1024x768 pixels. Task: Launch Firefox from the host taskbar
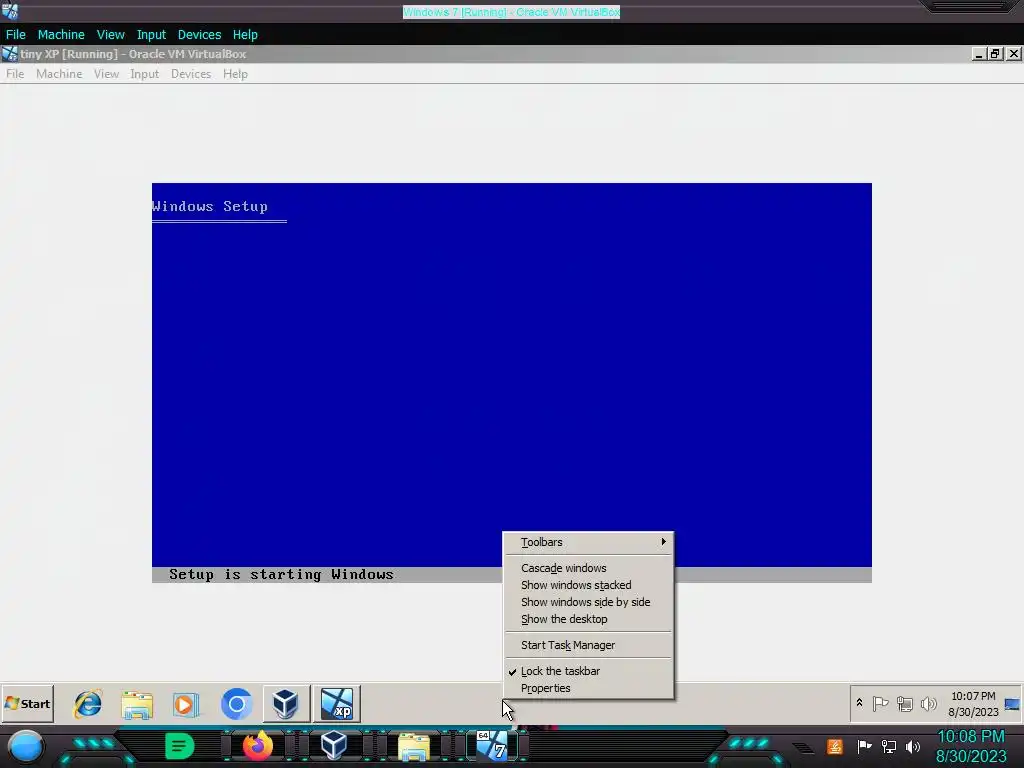[257, 746]
